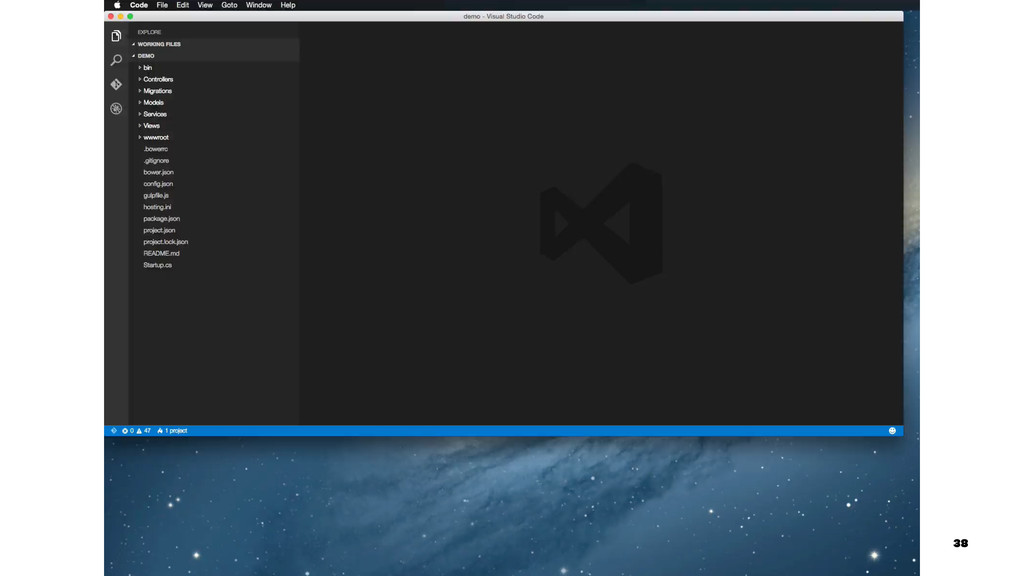Open the Code application menu
This screenshot has width=1024, height=576.
[138, 5]
